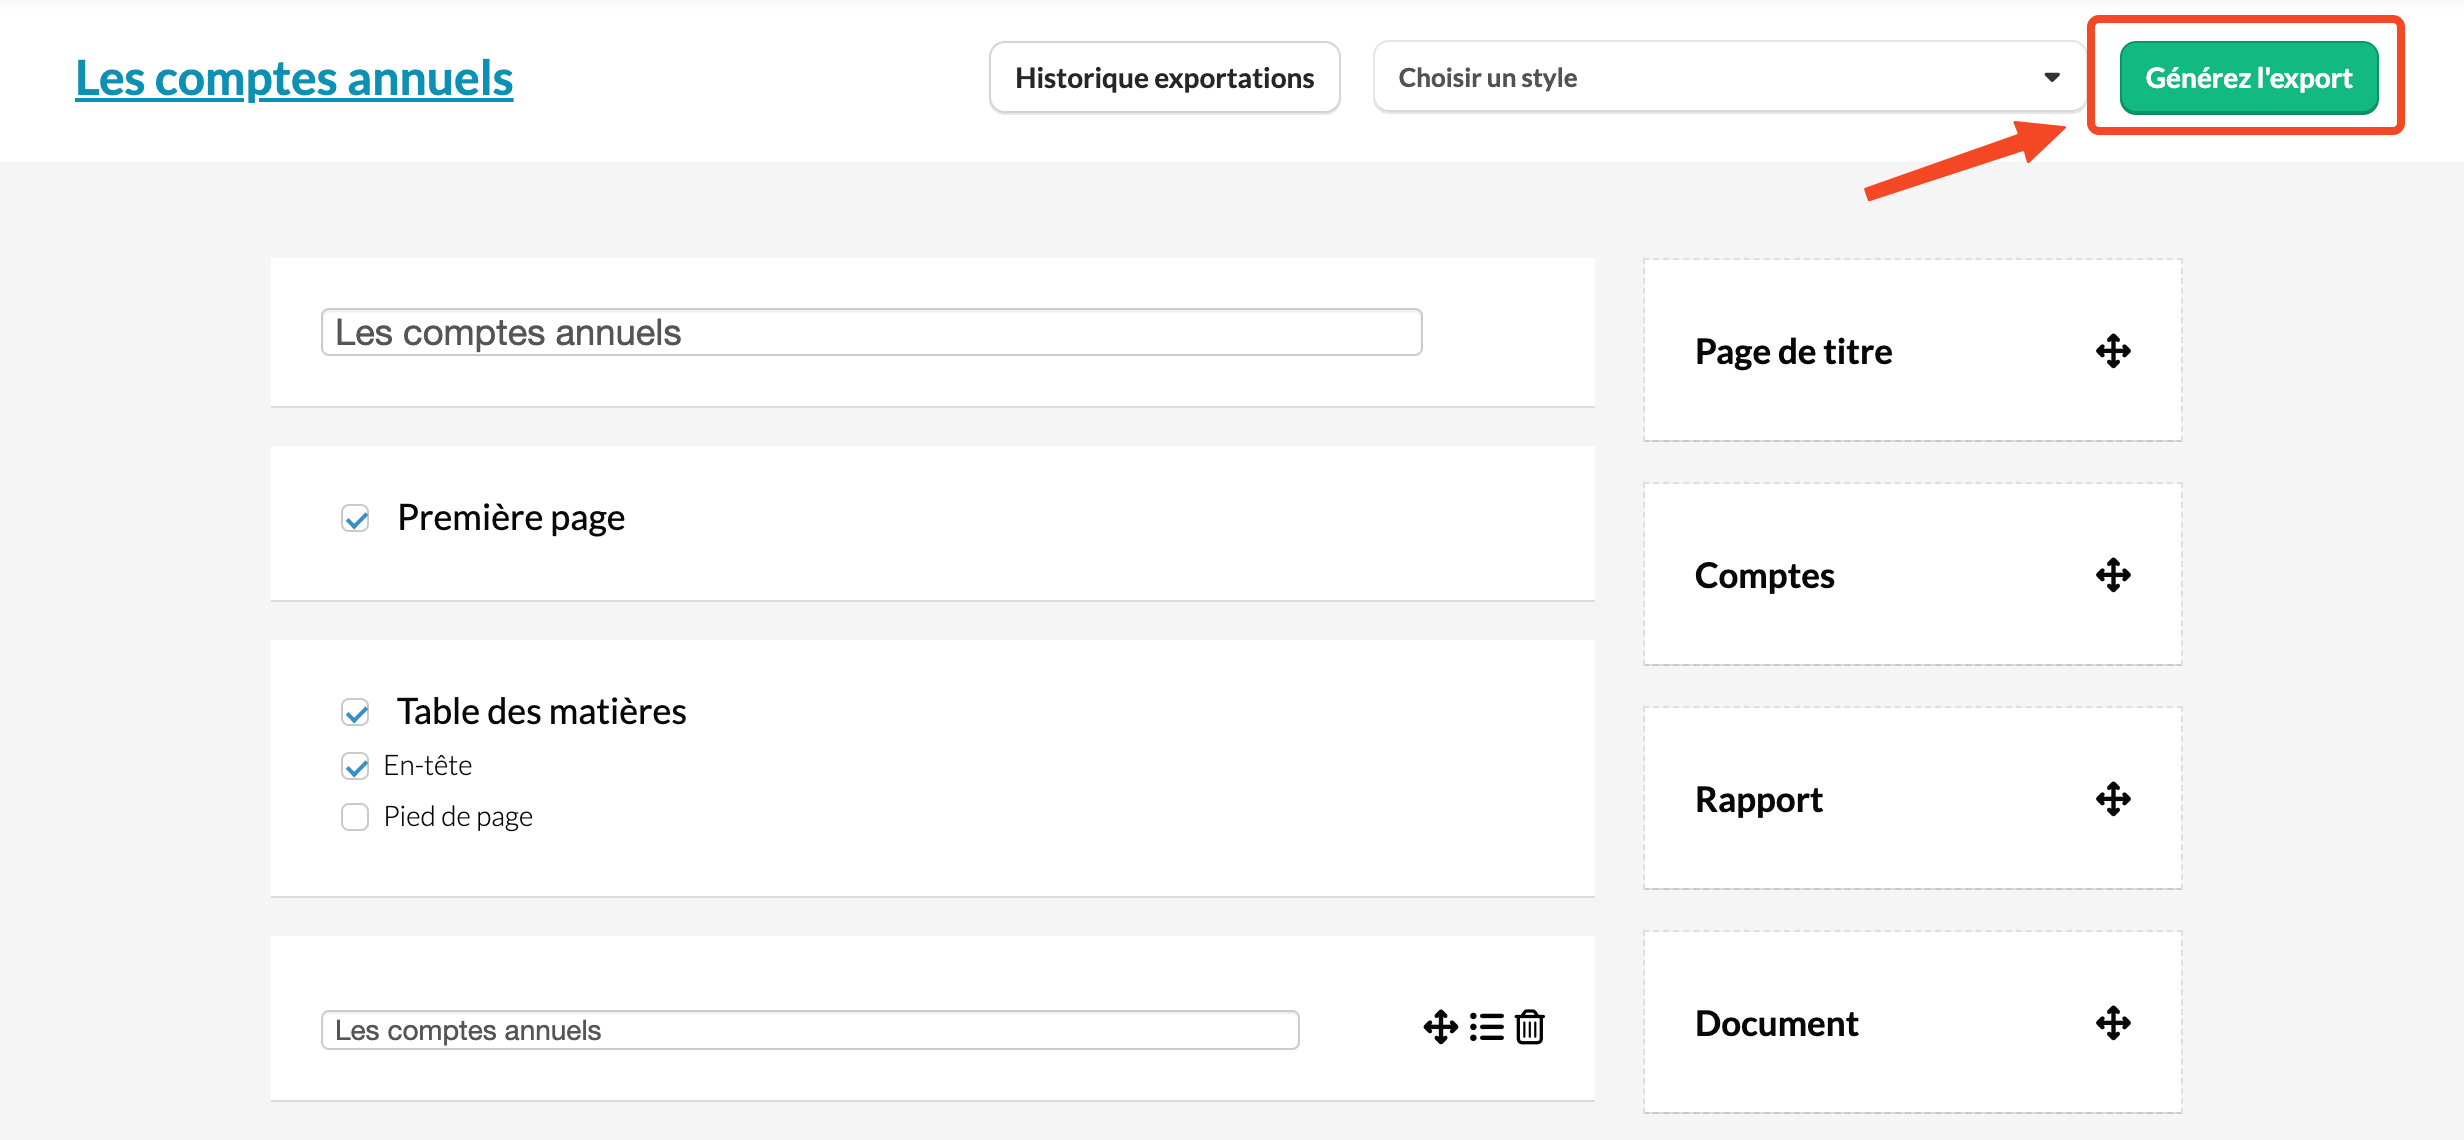Image resolution: width=2464 pixels, height=1140 pixels.
Task: Disable the En-tête checkbox
Action: pos(355,766)
